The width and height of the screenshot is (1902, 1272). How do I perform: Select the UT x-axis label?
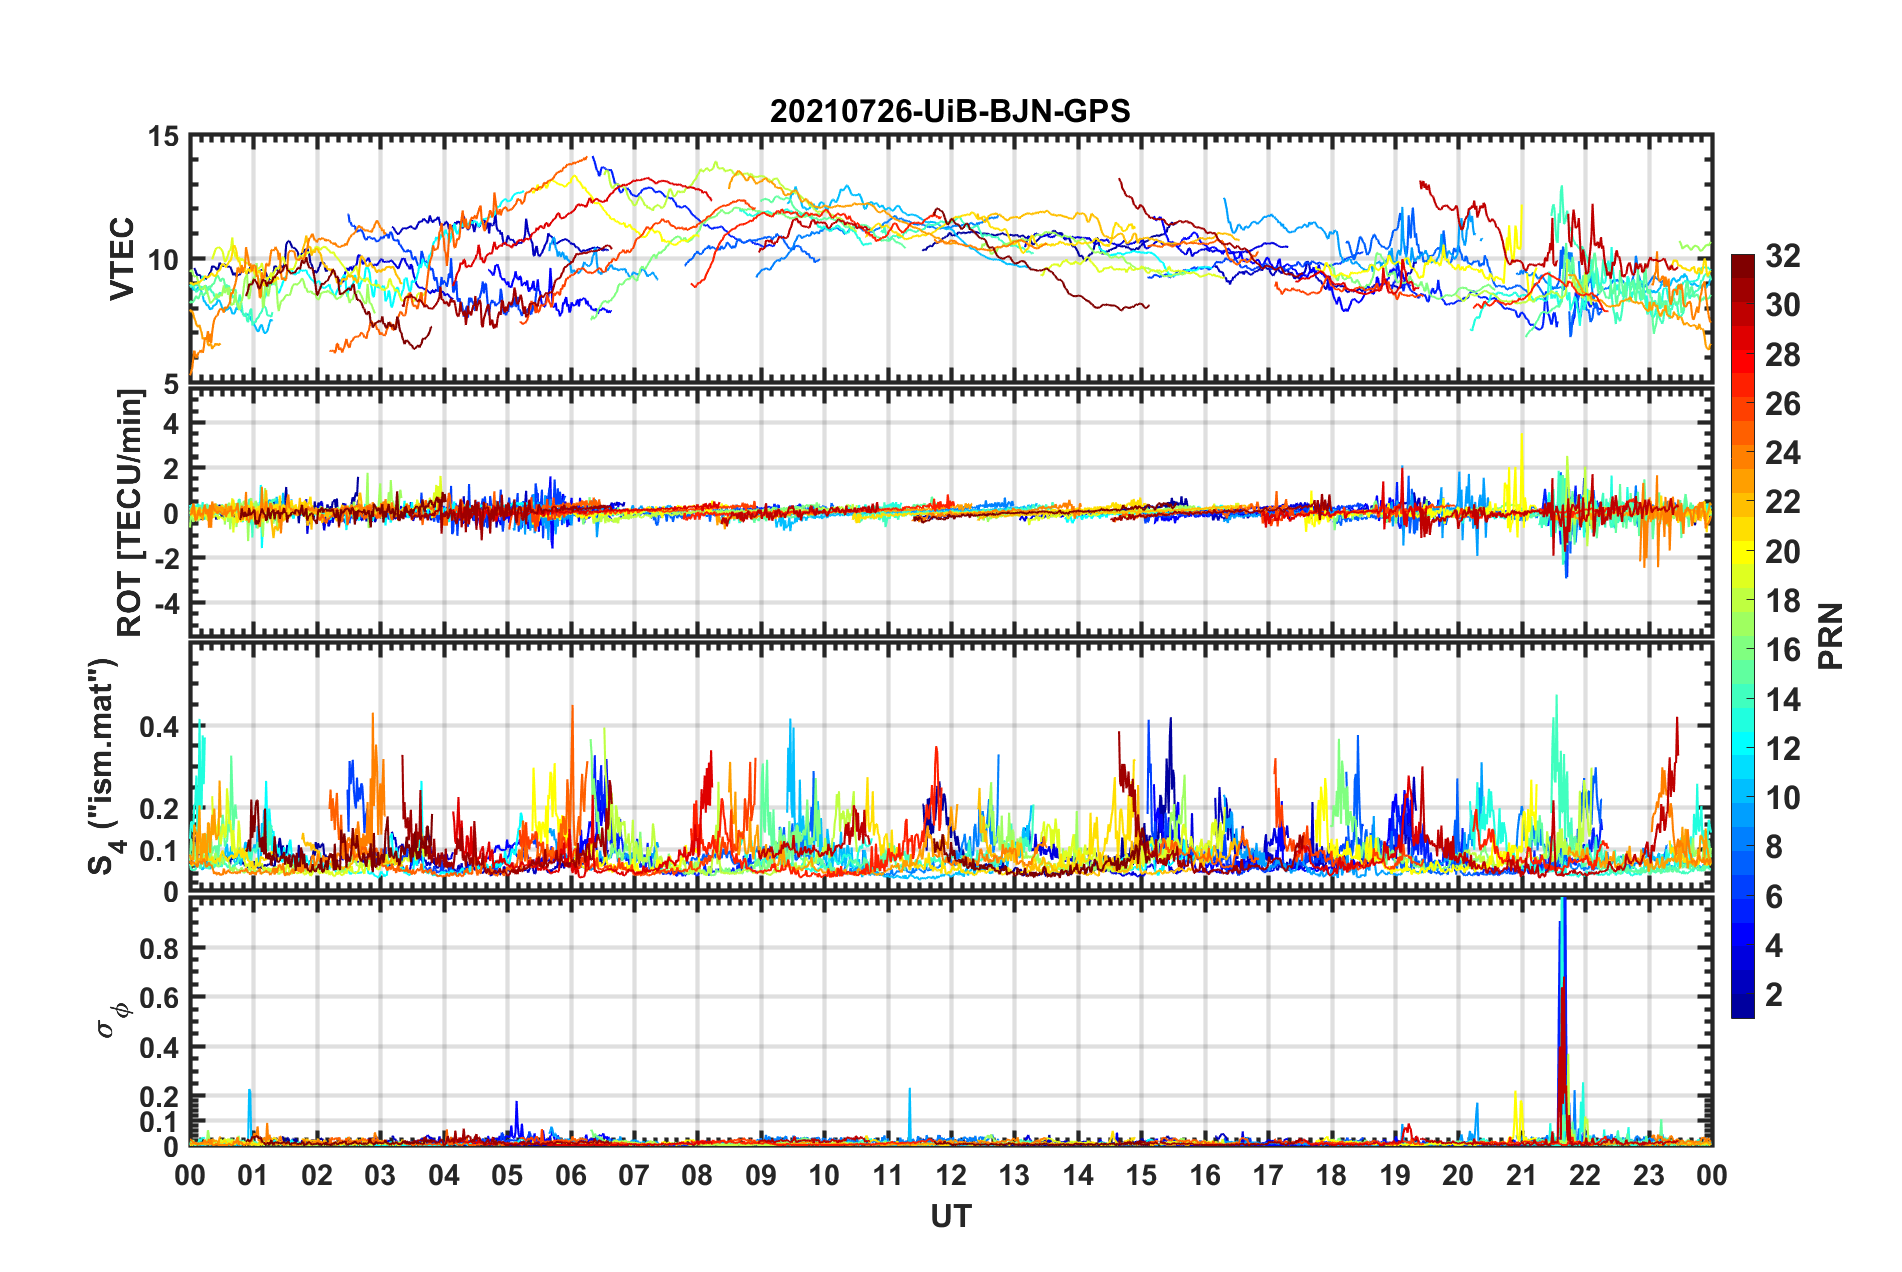(x=951, y=1216)
